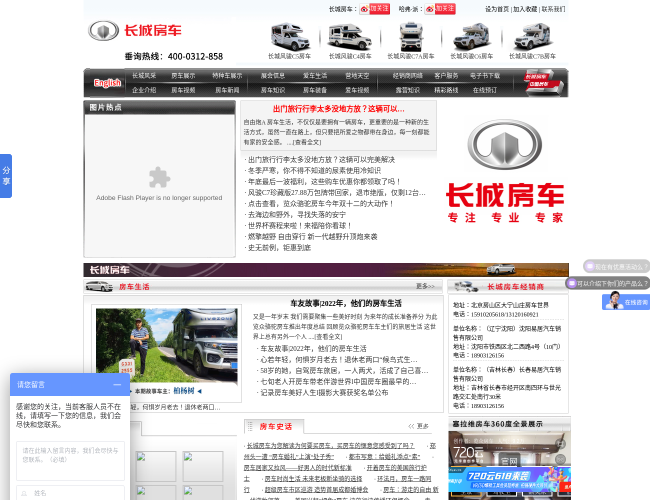The width and height of the screenshot is (650, 500).
Task: Open news item 史无前例，钜惠到底
Action: tap(279, 248)
